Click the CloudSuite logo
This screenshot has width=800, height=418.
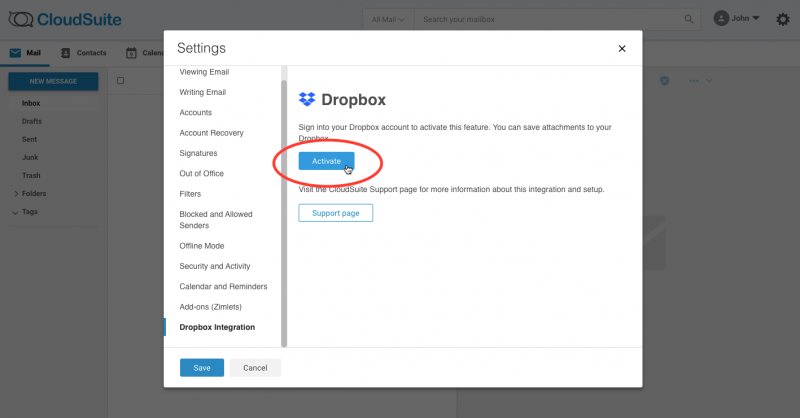(65, 19)
